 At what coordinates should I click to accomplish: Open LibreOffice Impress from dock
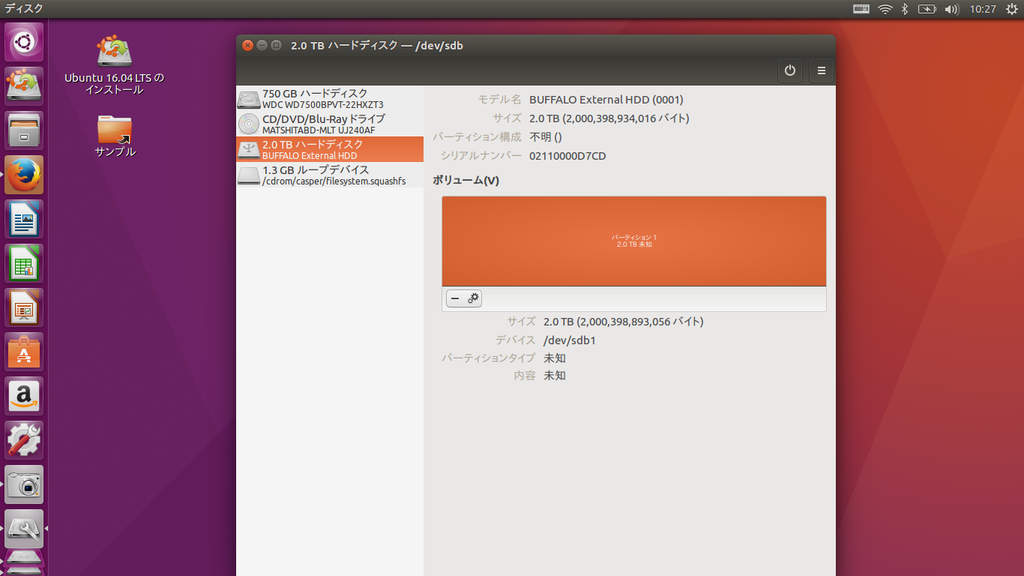pyautogui.click(x=24, y=308)
